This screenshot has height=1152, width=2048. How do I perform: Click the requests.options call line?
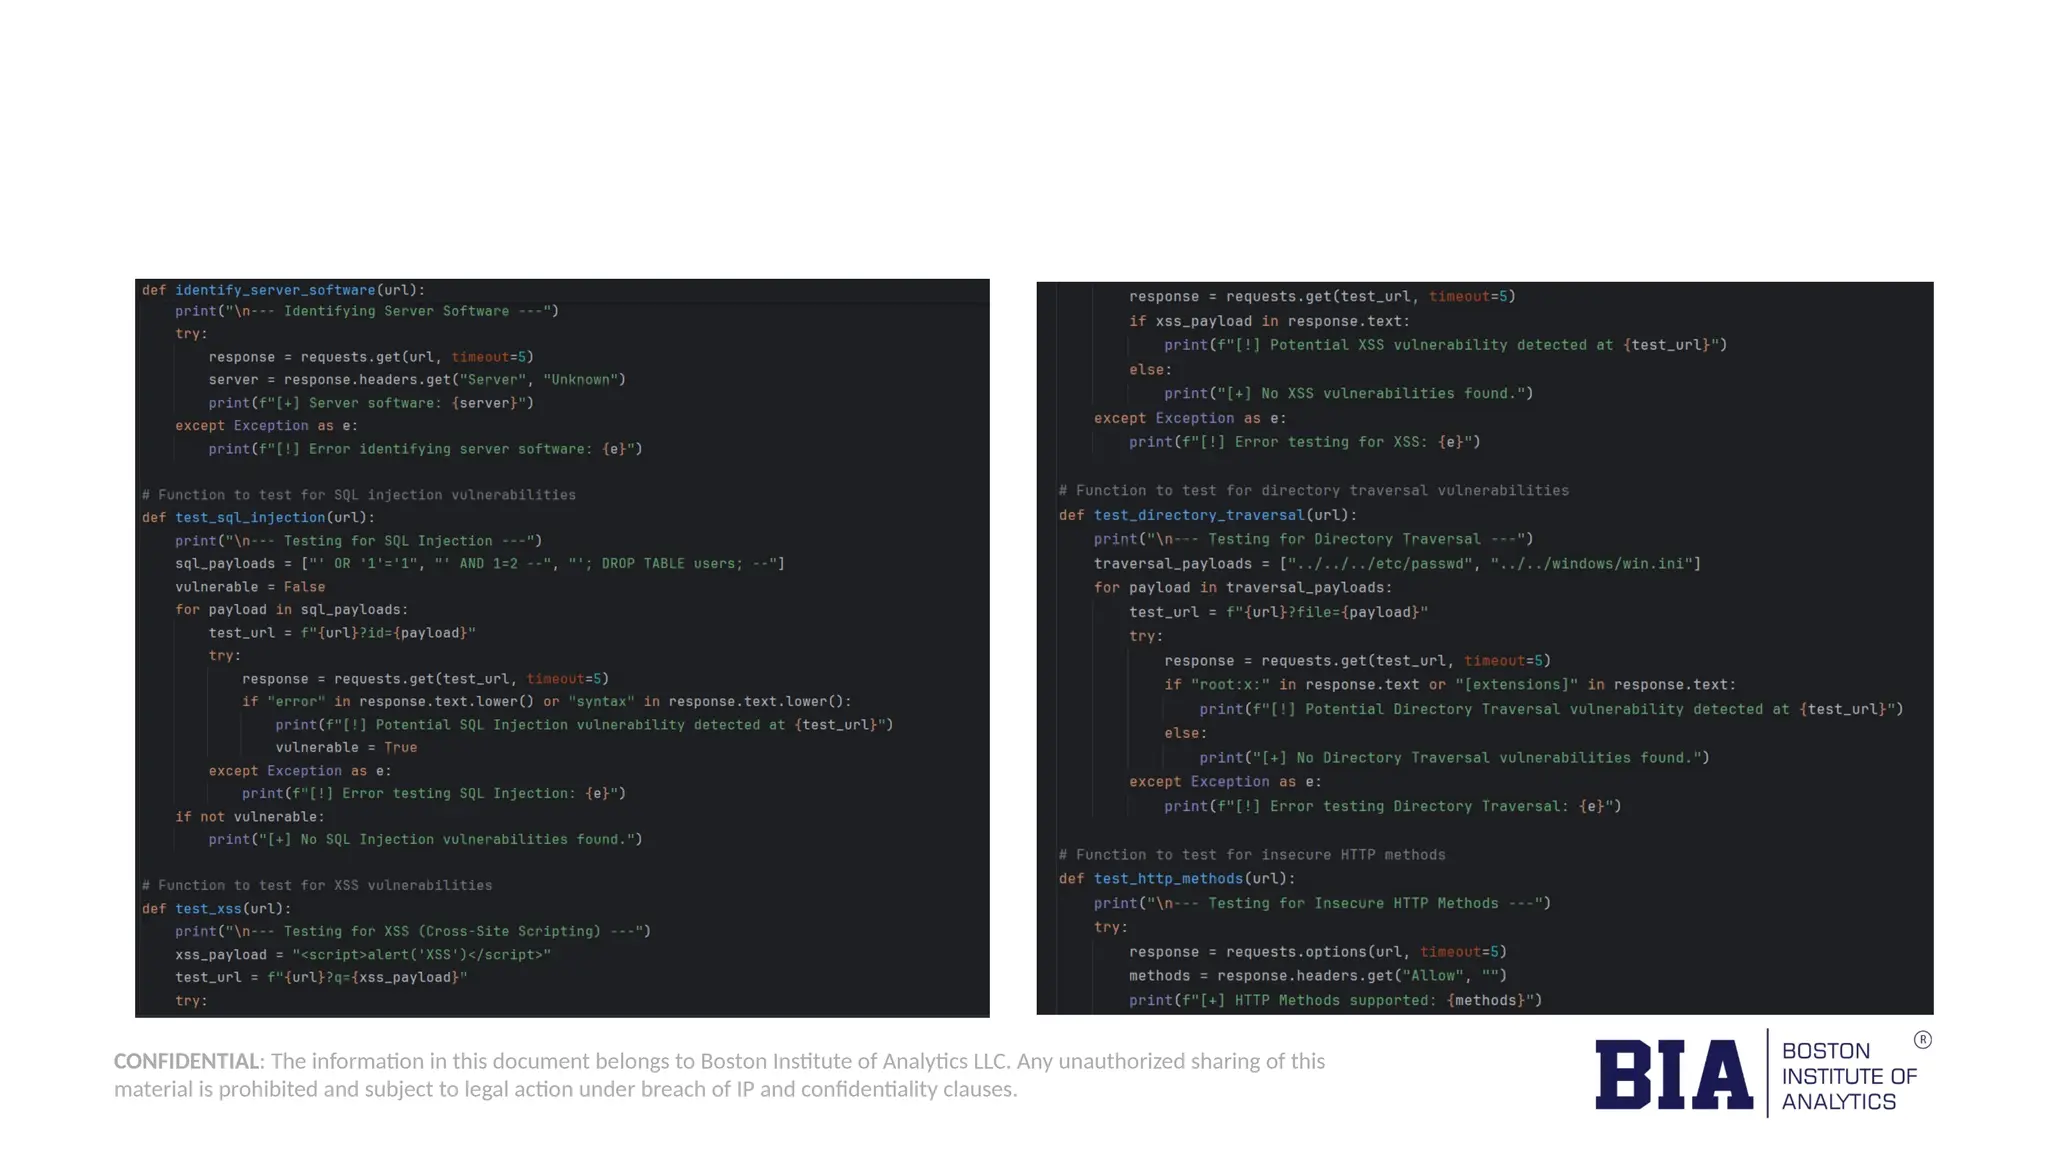coord(1317,952)
